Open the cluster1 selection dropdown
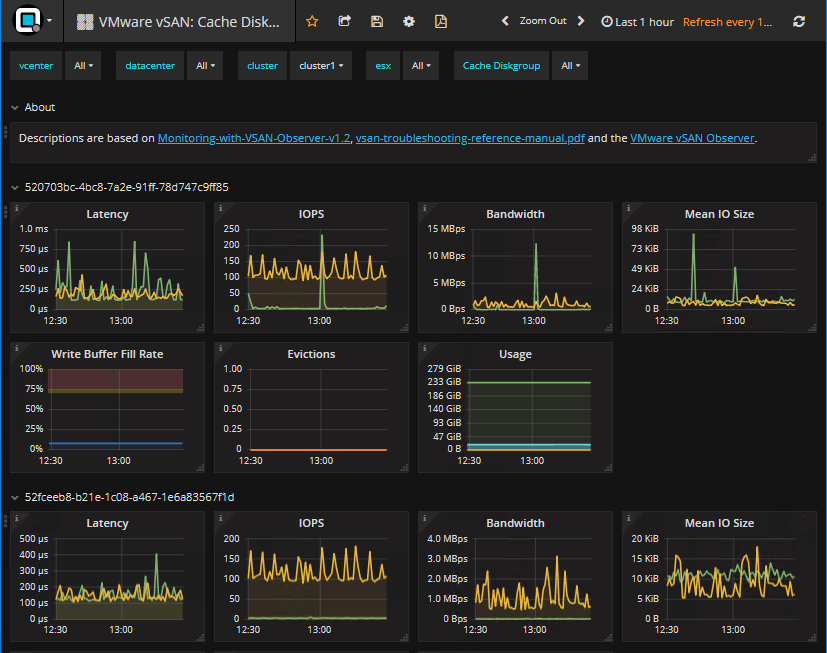 pyautogui.click(x=321, y=66)
